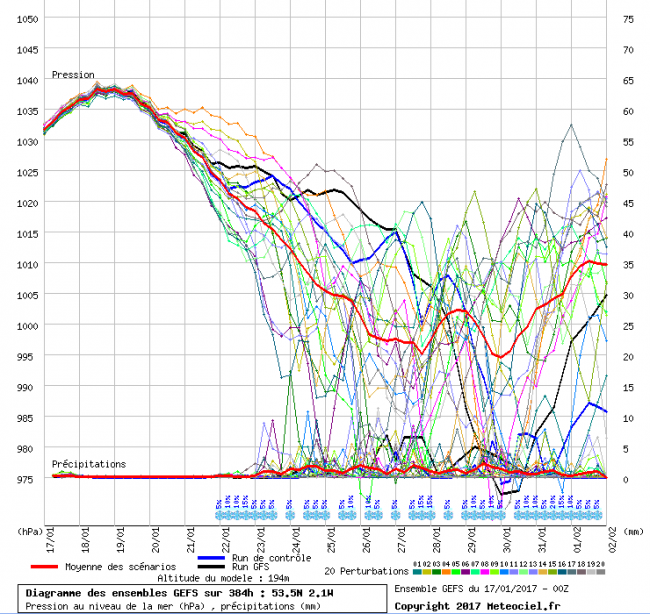Image resolution: width=650 pixels, height=614 pixels.
Task: Click 'Ensemble GEFS du 17/01/2017 - 00Z' text
Action: [481, 589]
